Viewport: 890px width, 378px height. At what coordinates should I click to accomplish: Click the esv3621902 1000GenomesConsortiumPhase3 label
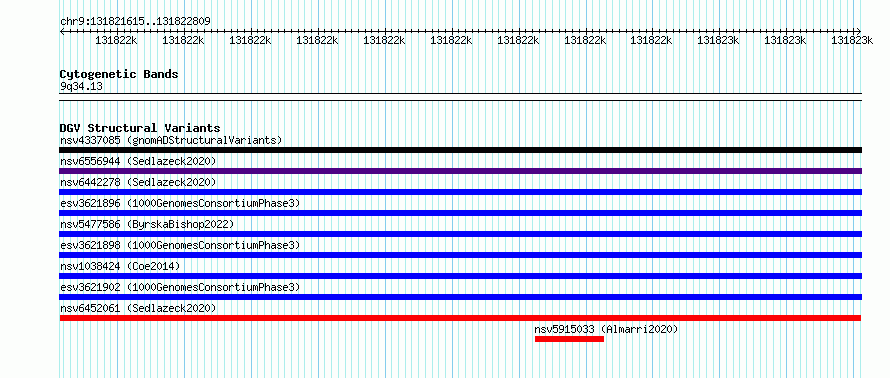click(179, 287)
